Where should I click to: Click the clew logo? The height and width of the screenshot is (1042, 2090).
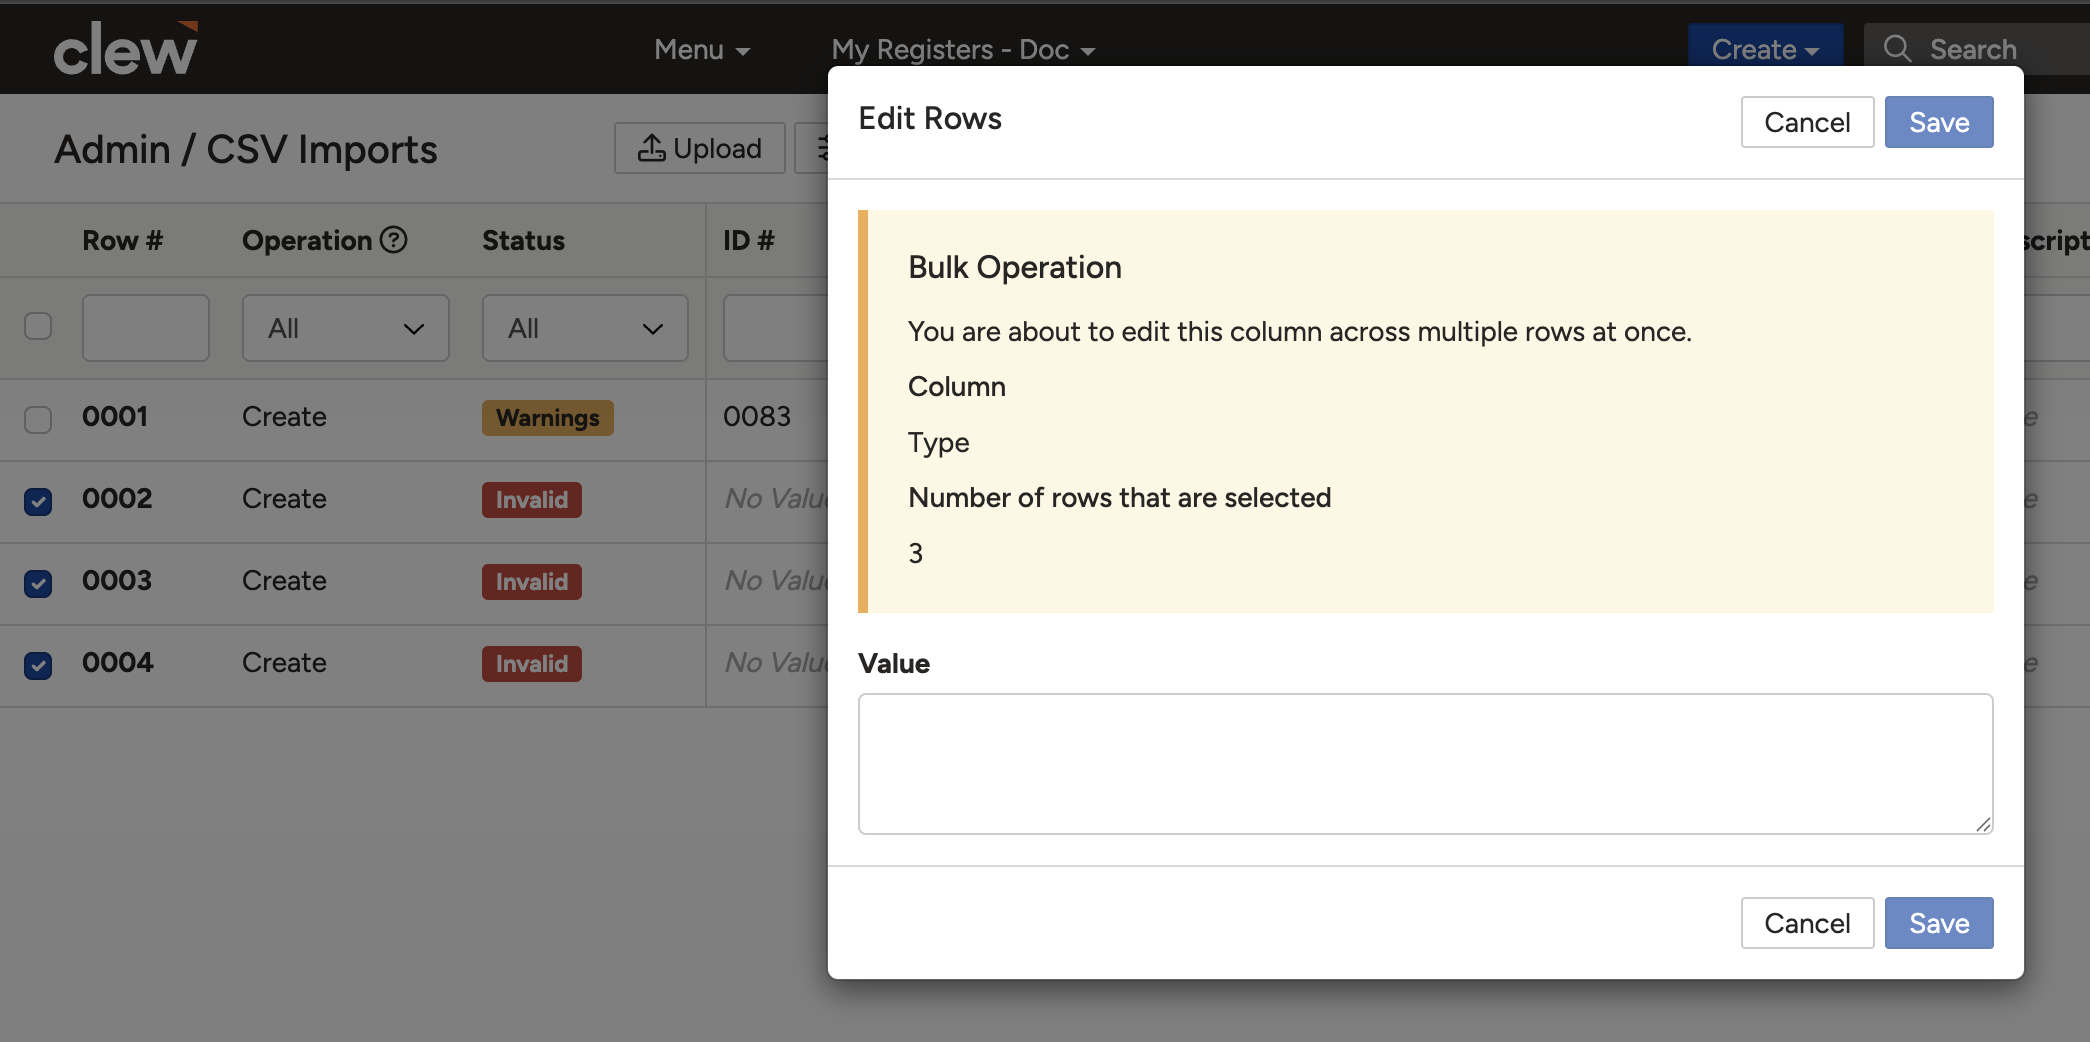[x=125, y=48]
